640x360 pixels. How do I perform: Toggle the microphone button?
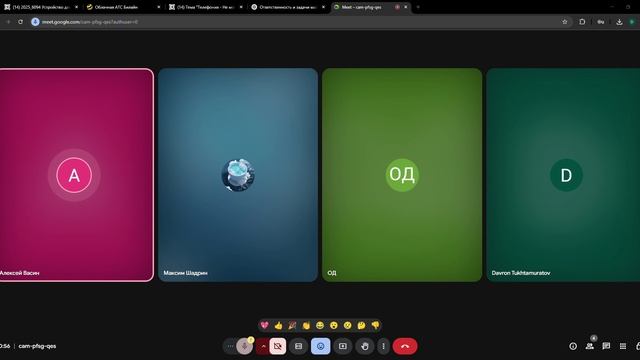[244, 346]
